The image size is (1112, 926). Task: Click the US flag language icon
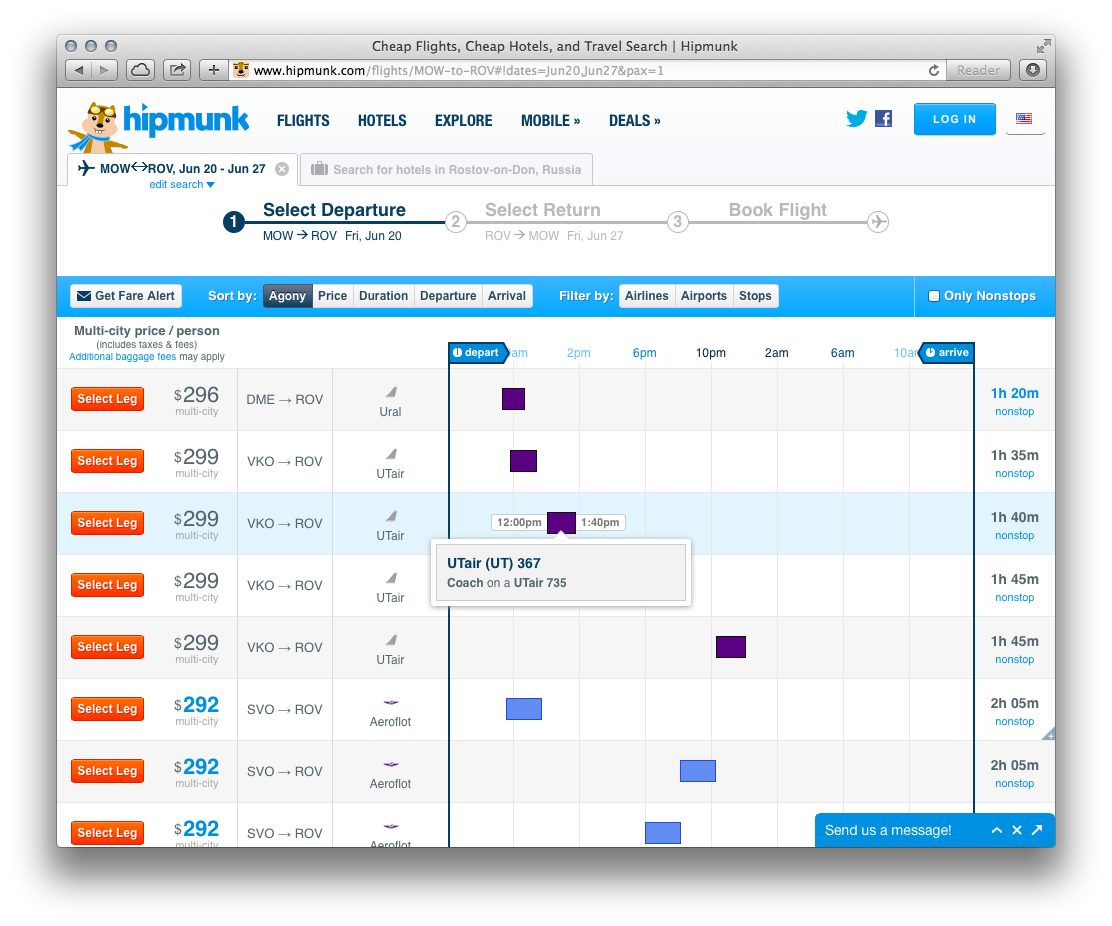coord(1024,119)
